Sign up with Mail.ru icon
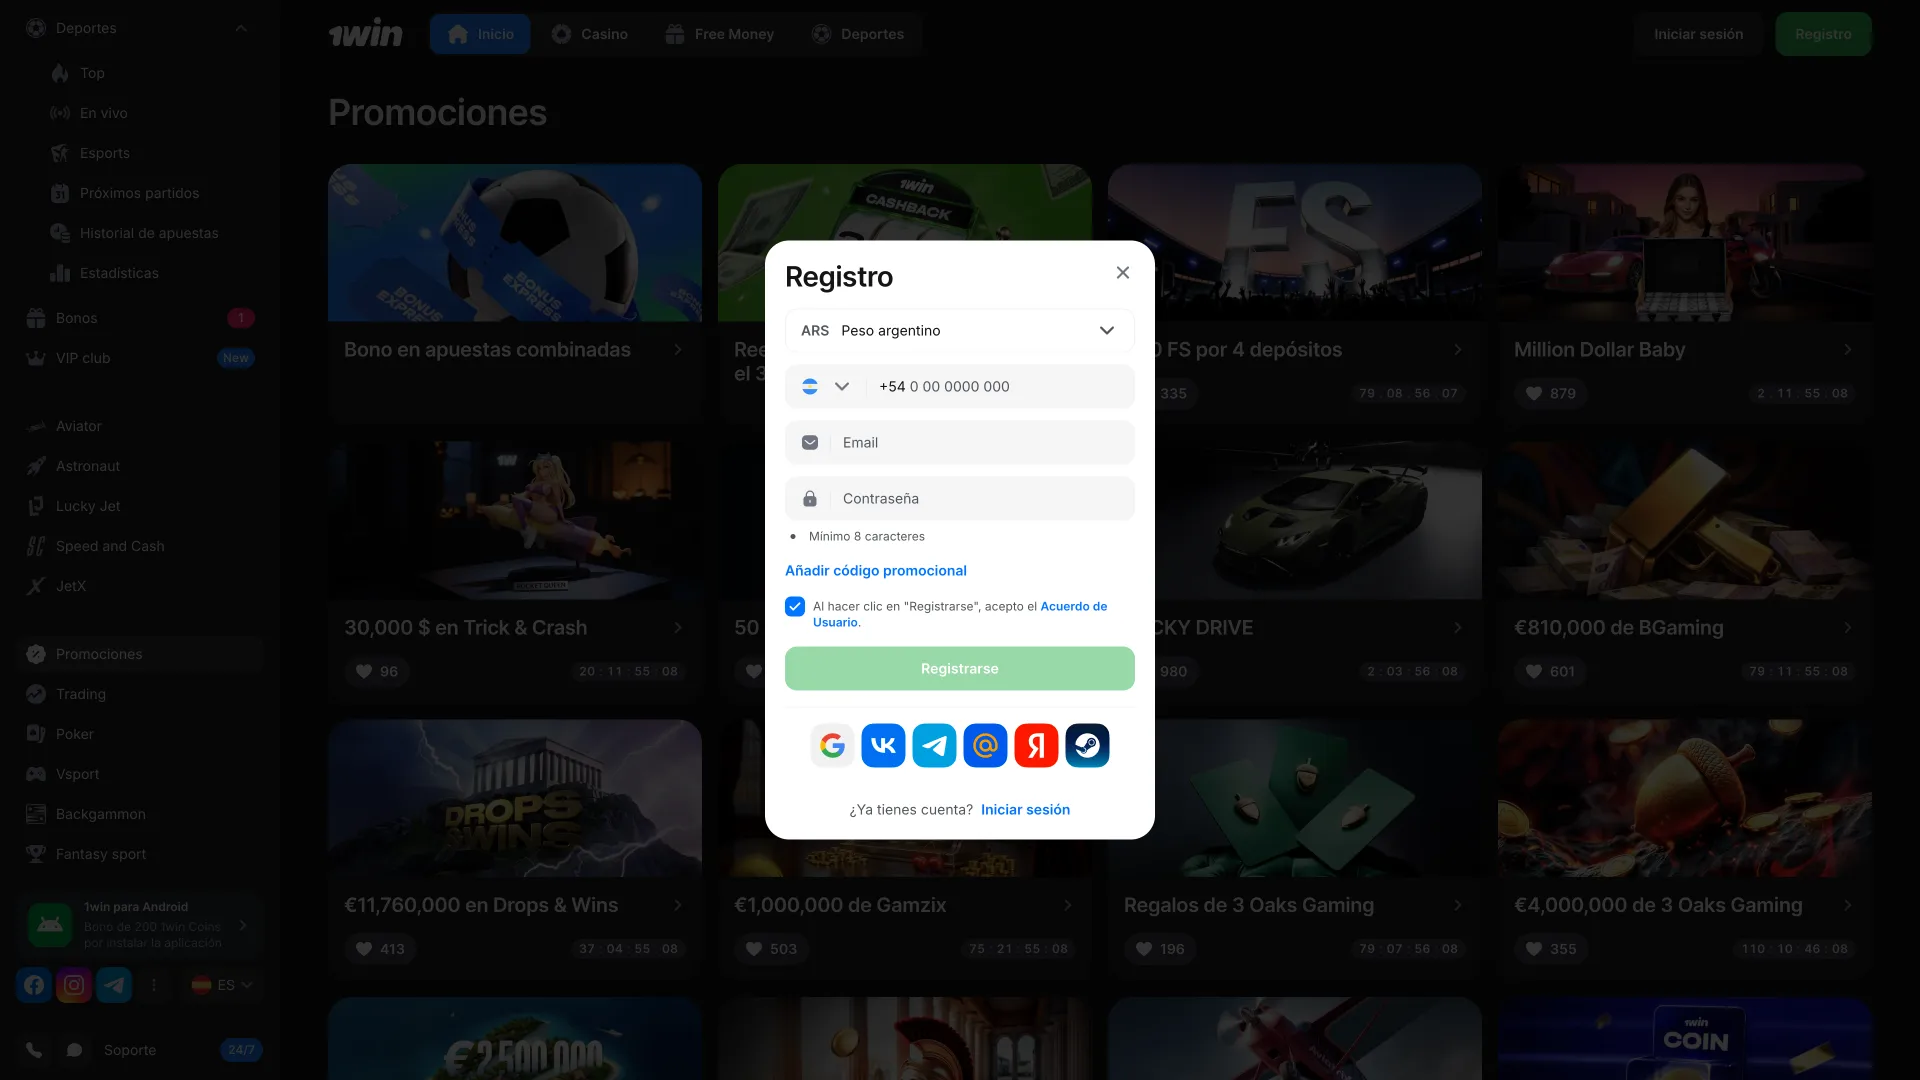1920x1080 pixels. click(x=985, y=746)
